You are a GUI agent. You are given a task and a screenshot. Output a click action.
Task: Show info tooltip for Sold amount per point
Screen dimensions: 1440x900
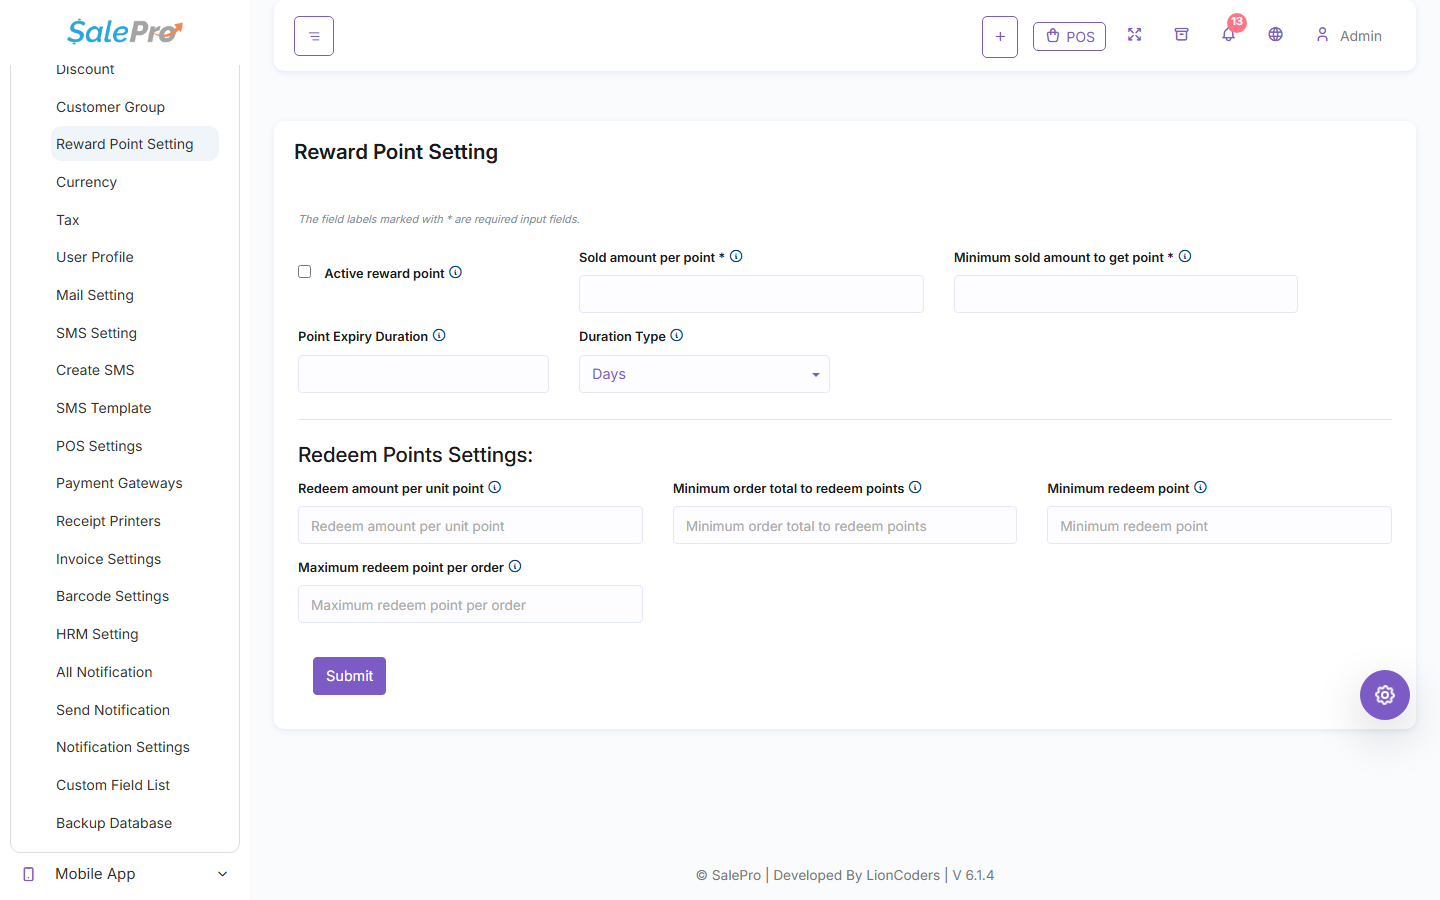736,257
